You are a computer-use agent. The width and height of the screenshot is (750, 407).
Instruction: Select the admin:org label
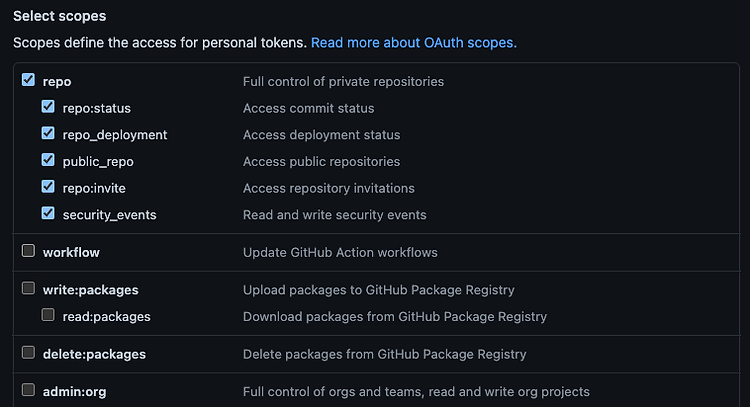[x=75, y=392]
